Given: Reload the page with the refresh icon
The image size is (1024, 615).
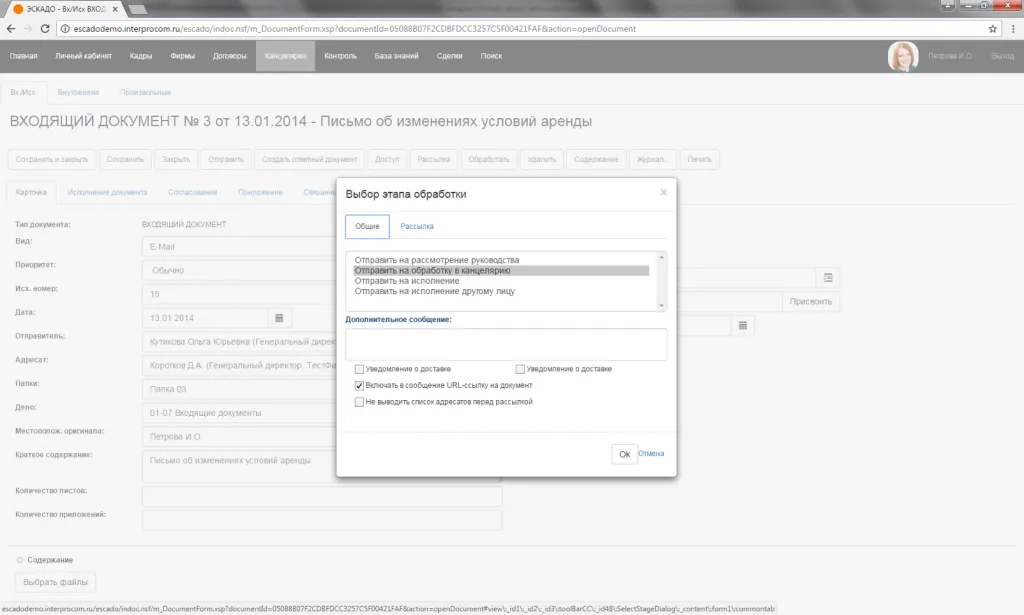Looking at the screenshot, I should point(49,29).
